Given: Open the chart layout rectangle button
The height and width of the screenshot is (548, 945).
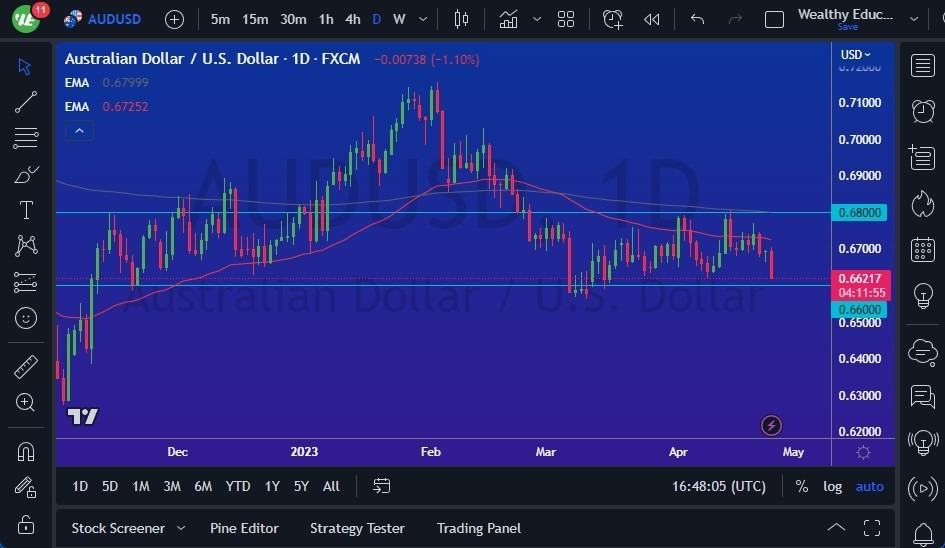Looking at the screenshot, I should [774, 19].
